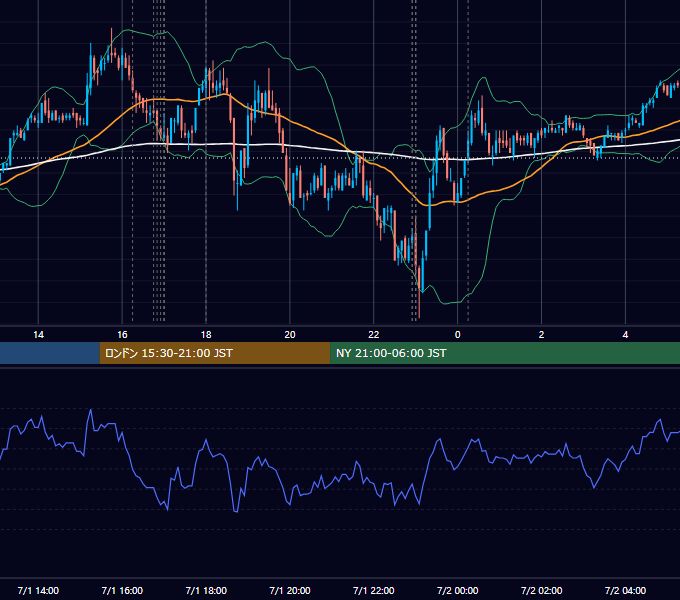Click the hour label 18 on upper axis

[x=206, y=335]
